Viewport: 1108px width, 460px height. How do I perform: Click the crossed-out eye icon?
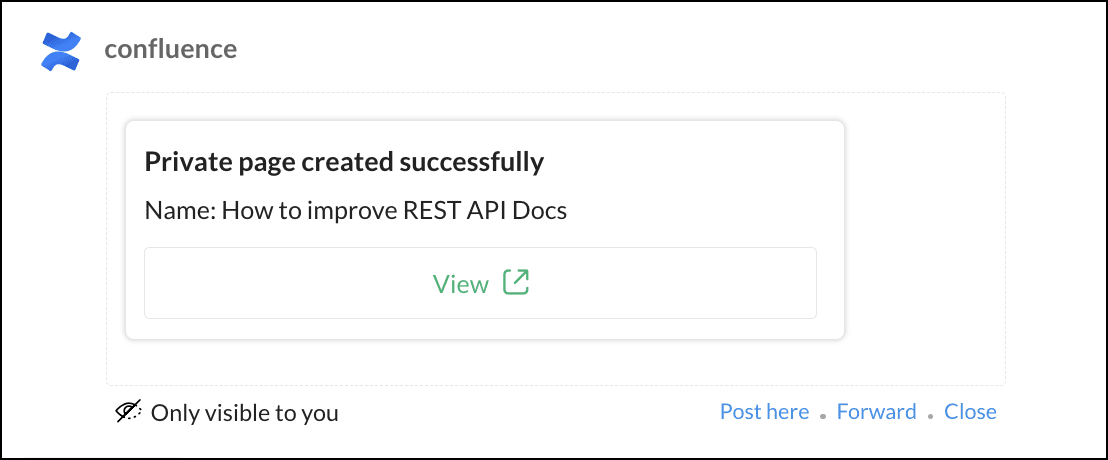128,412
